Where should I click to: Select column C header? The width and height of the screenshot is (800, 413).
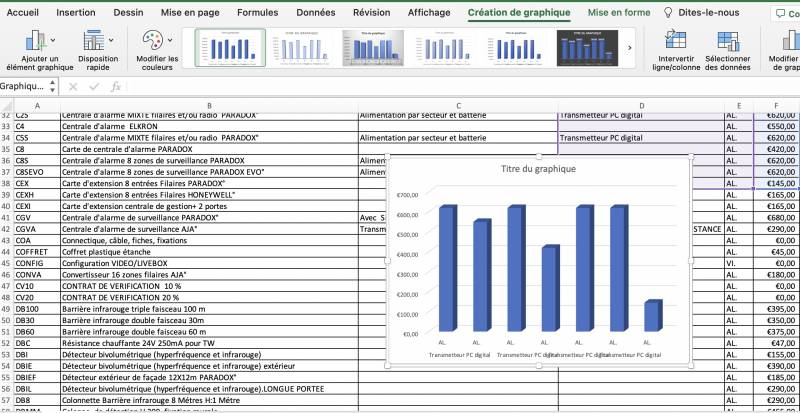[x=458, y=106]
